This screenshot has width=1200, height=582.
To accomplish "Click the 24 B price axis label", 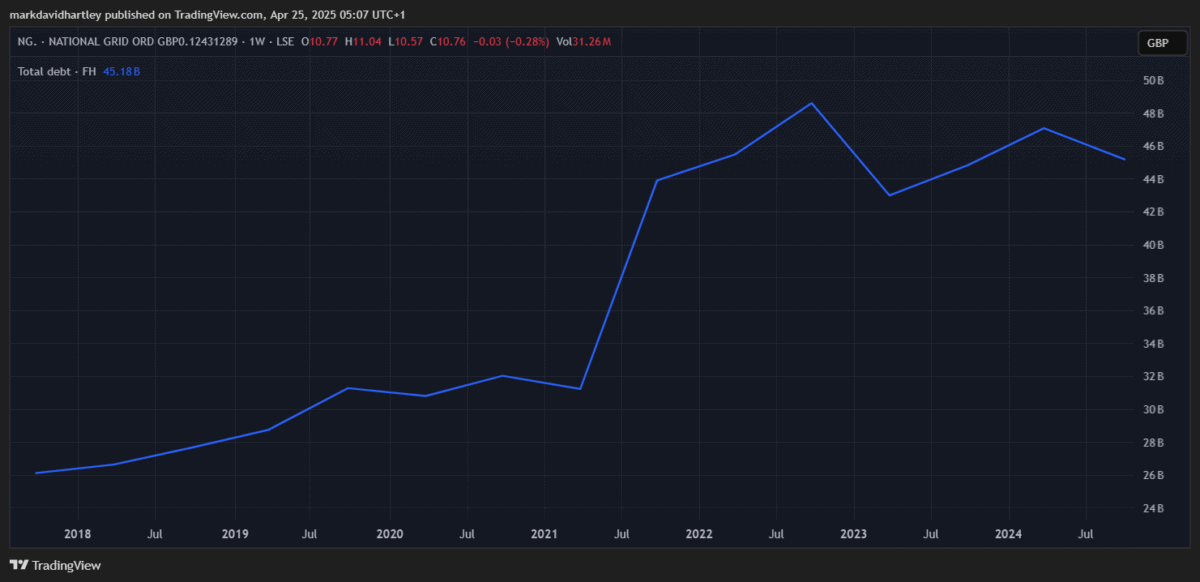I will tap(1153, 508).
